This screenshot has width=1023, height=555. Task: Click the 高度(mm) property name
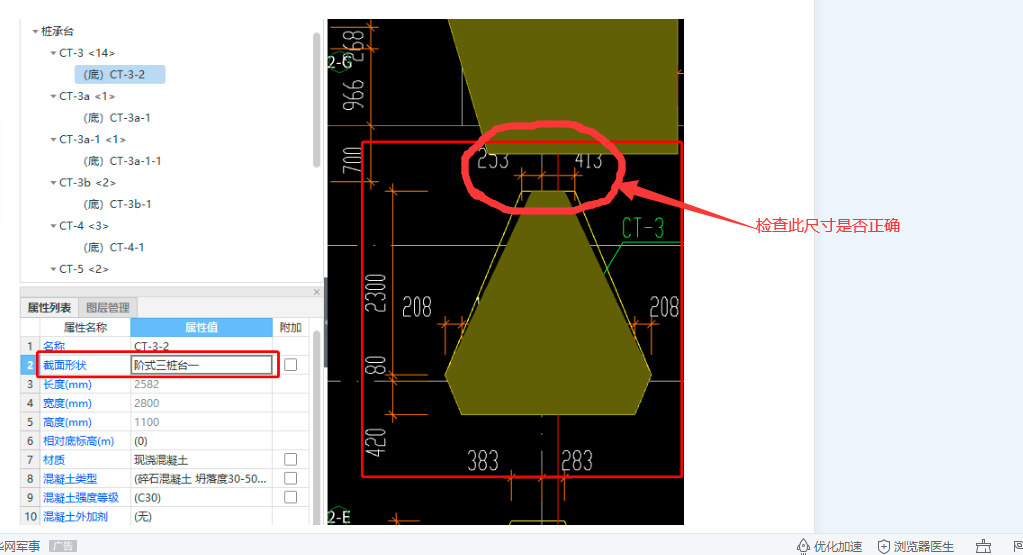click(67, 422)
